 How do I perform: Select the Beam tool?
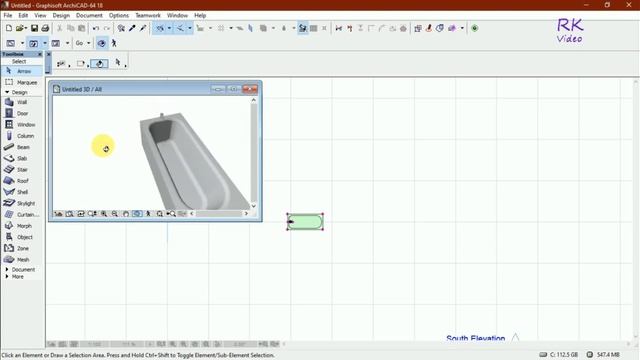pos(21,147)
